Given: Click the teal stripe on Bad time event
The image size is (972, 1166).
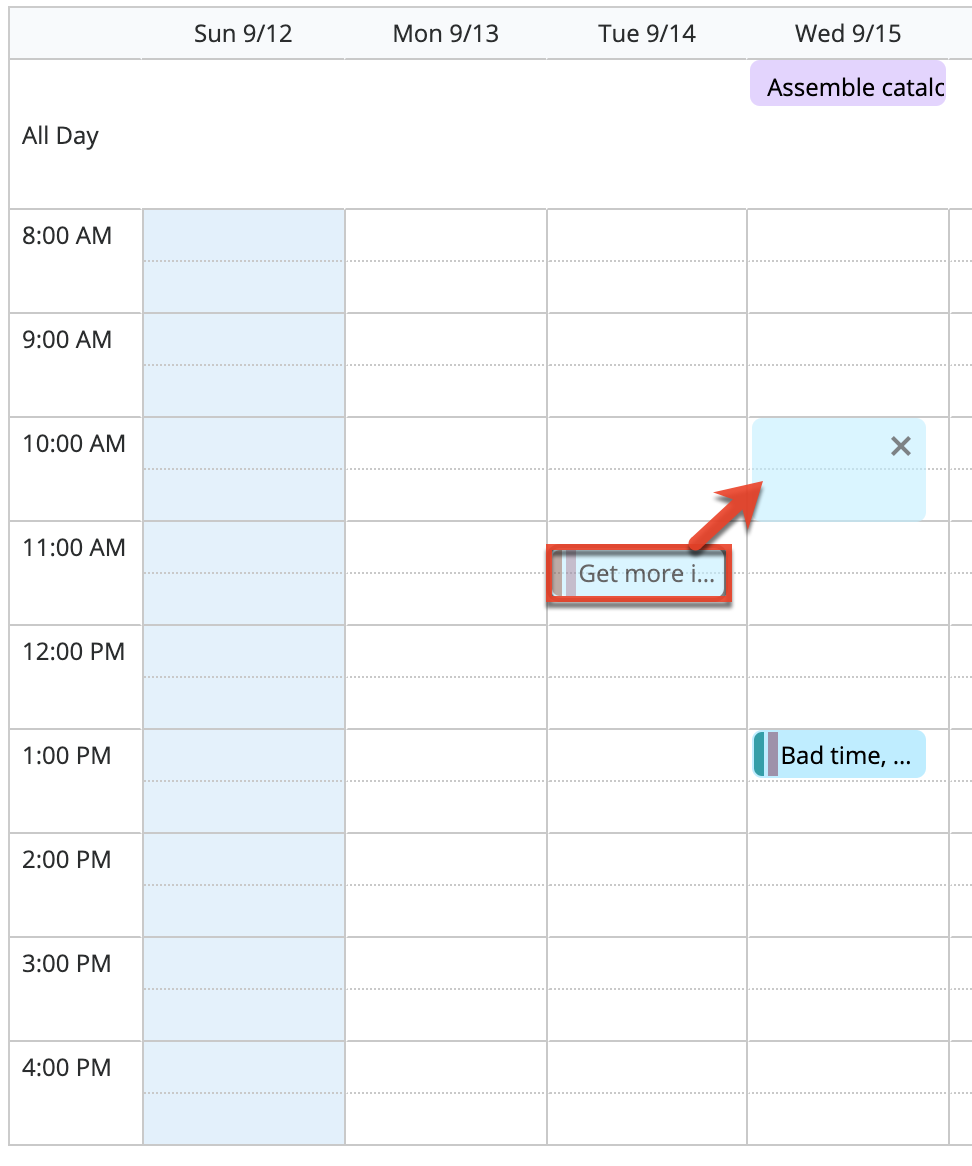Looking at the screenshot, I should tap(759, 754).
